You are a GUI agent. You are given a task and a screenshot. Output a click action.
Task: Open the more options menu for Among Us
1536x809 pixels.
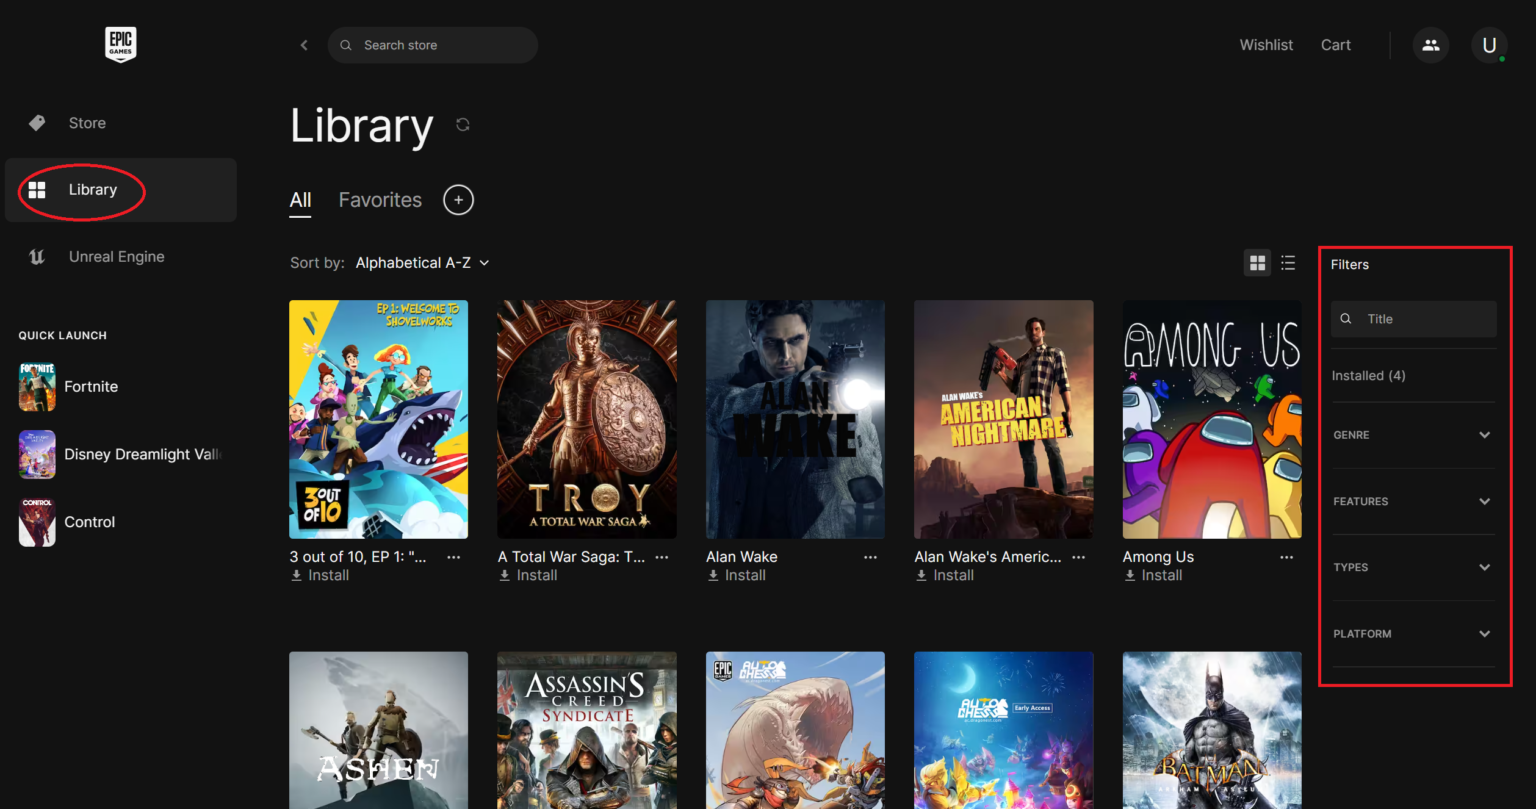[1286, 557]
